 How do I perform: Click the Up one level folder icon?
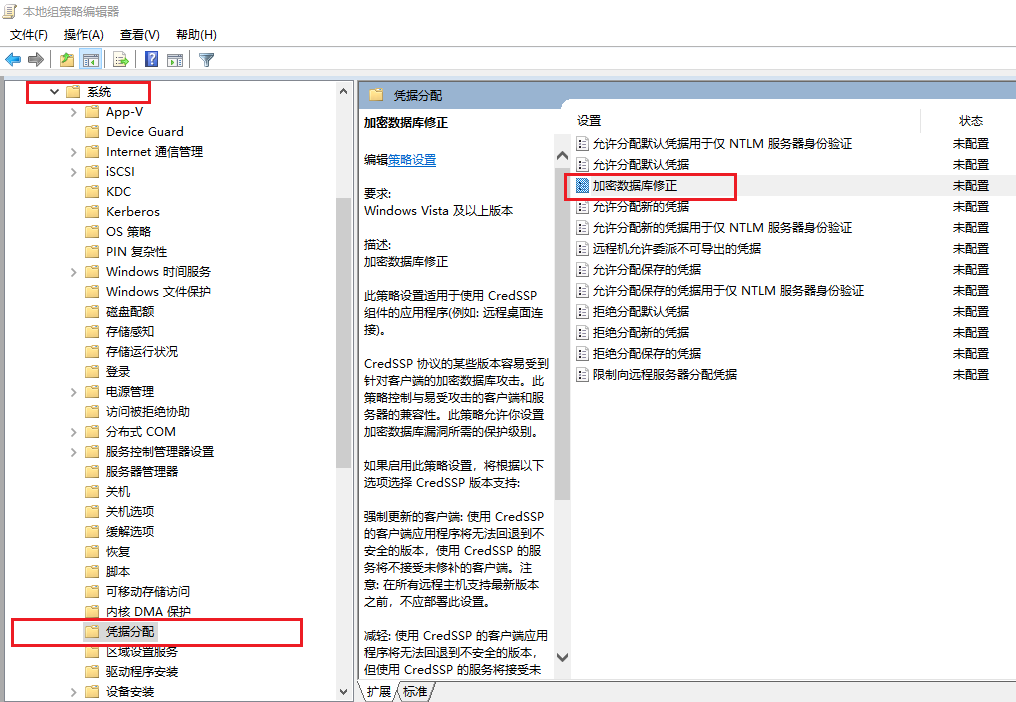tap(66, 60)
